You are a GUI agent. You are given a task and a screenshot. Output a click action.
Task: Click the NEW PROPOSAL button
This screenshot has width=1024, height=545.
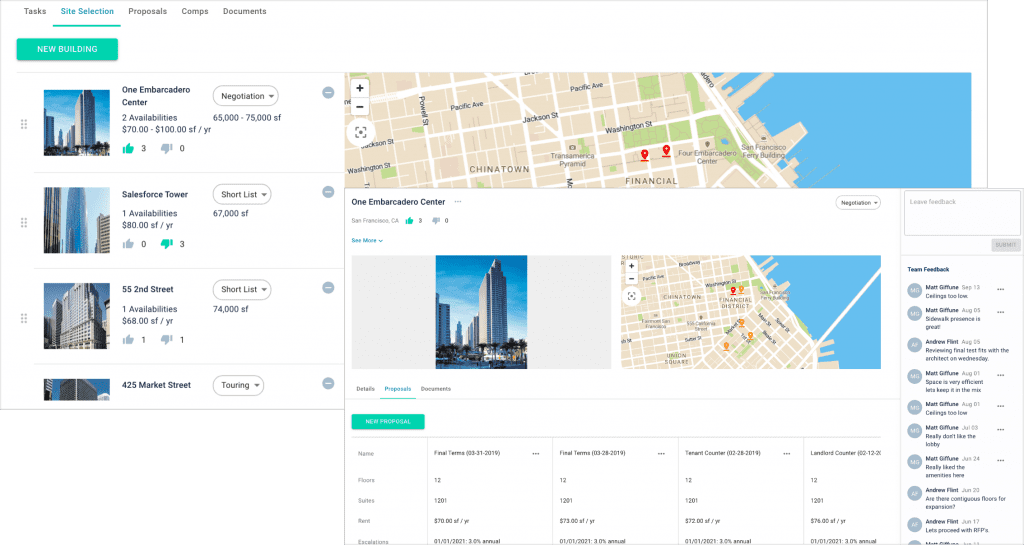click(388, 422)
